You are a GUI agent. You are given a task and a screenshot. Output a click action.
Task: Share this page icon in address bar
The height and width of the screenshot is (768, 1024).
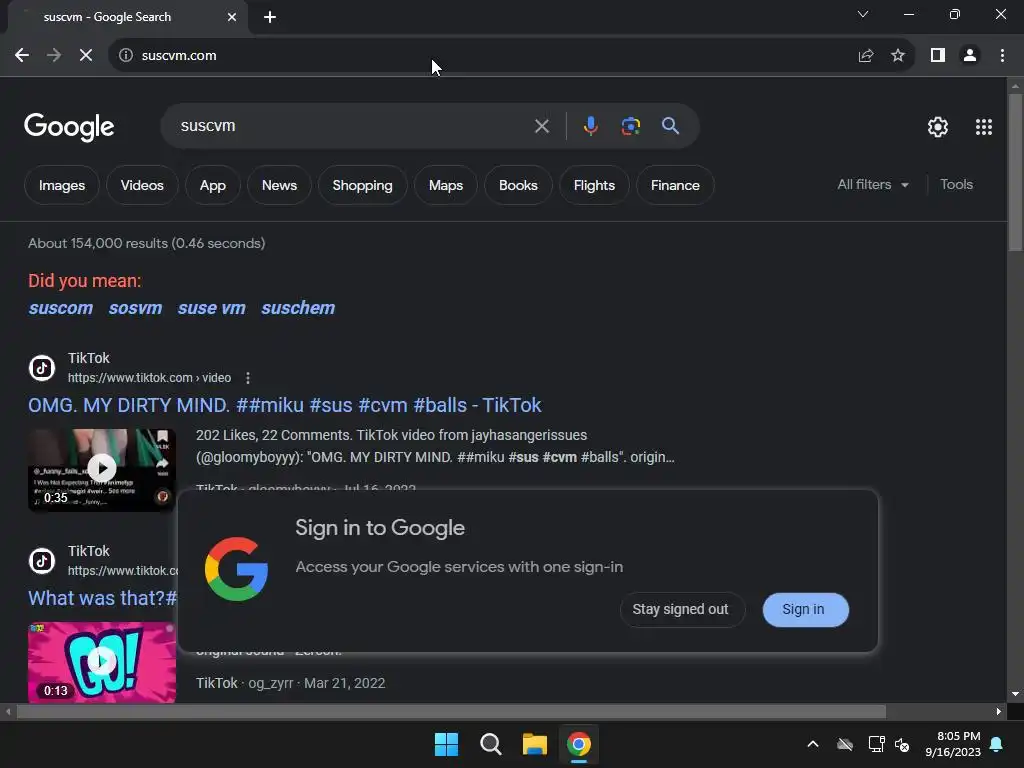(866, 56)
